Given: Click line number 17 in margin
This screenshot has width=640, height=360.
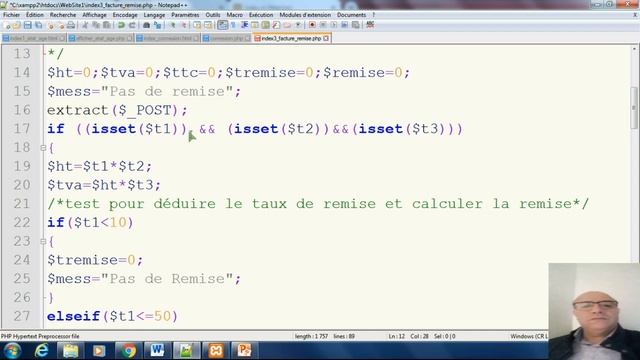Looking at the screenshot, I should 22,129.
